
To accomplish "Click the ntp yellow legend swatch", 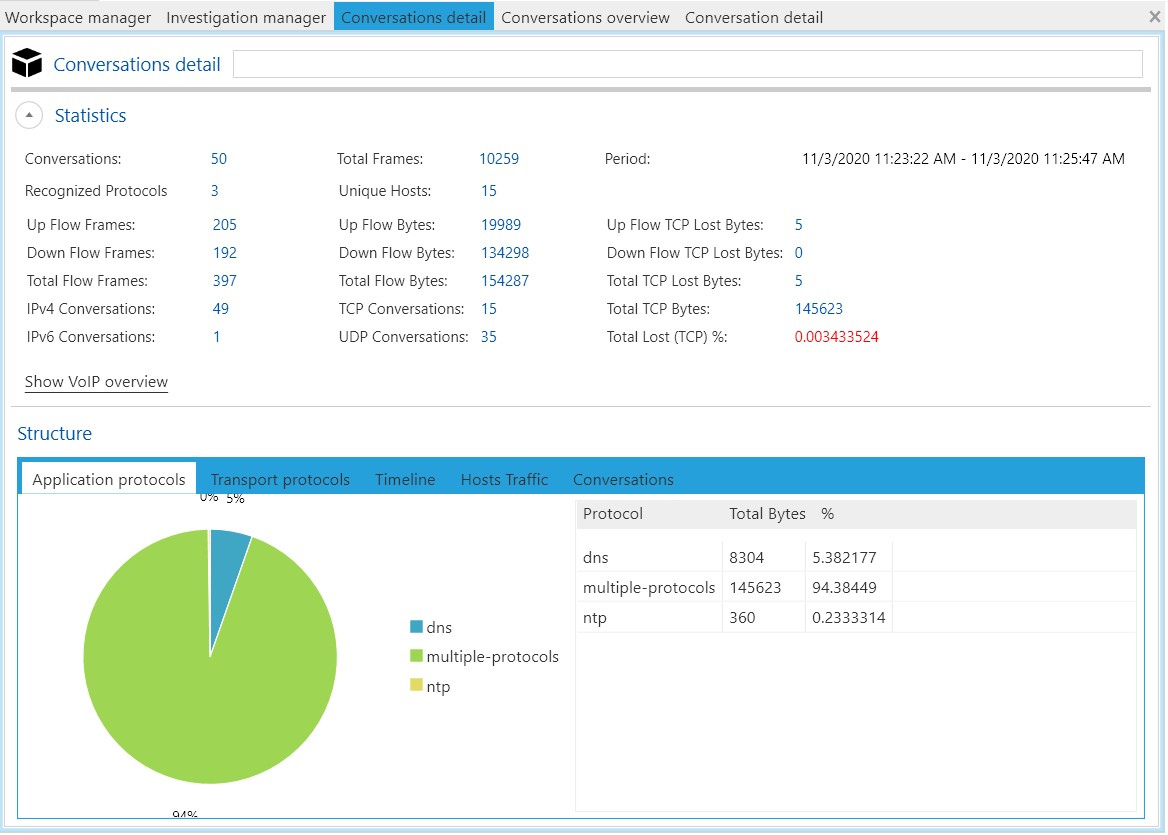I will point(416,686).
